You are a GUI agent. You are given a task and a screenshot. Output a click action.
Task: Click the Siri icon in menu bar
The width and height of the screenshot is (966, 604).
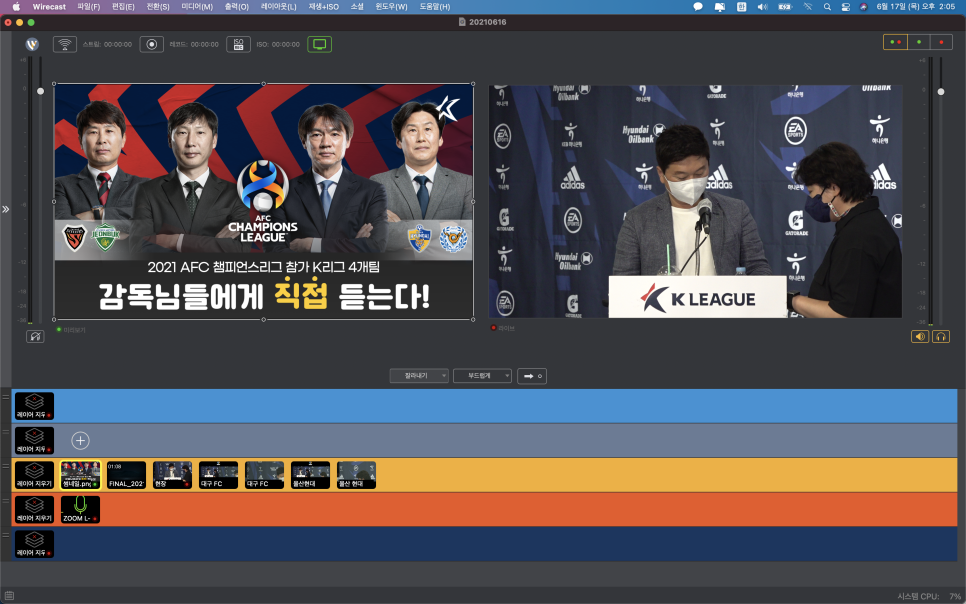point(863,7)
